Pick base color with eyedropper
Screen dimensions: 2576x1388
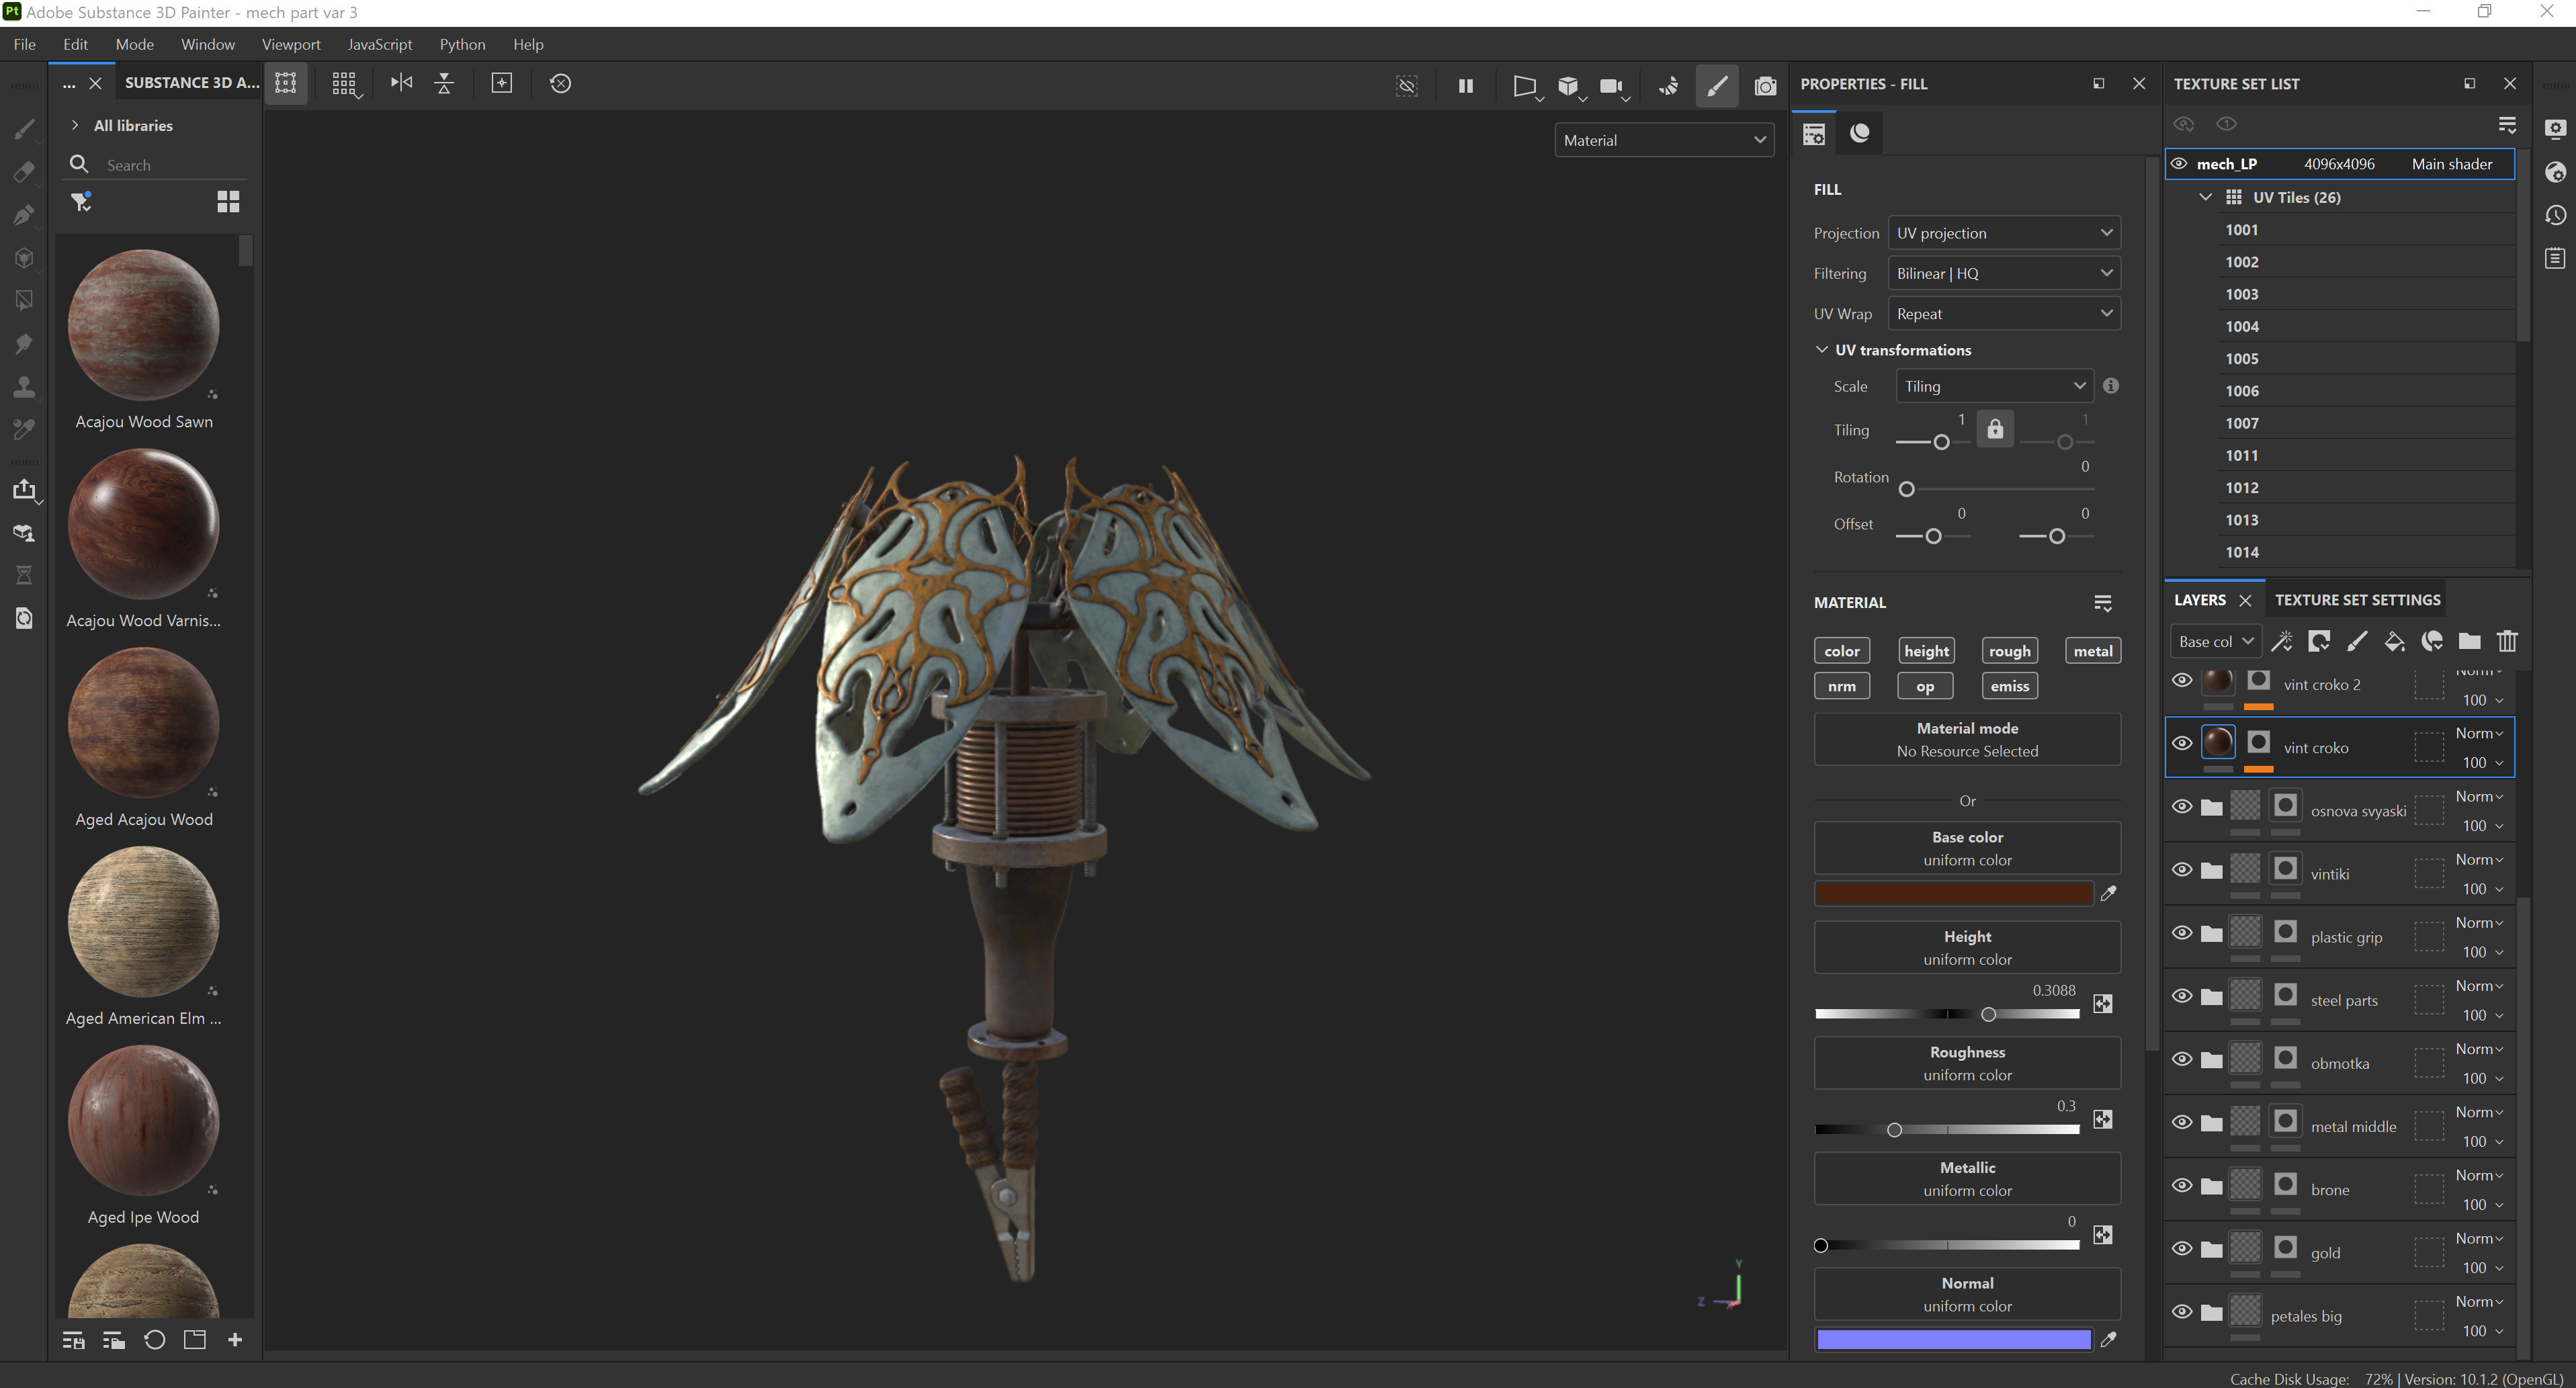coord(2108,893)
